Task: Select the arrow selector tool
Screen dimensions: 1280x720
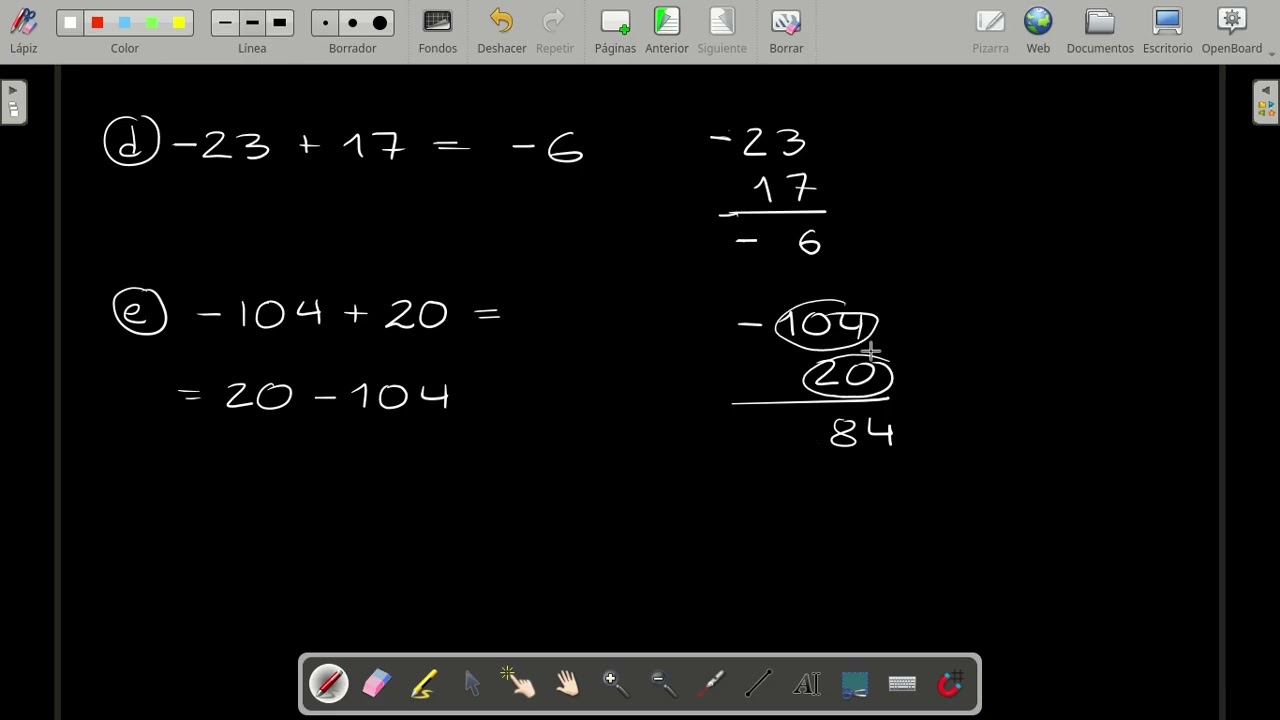Action: (x=472, y=684)
